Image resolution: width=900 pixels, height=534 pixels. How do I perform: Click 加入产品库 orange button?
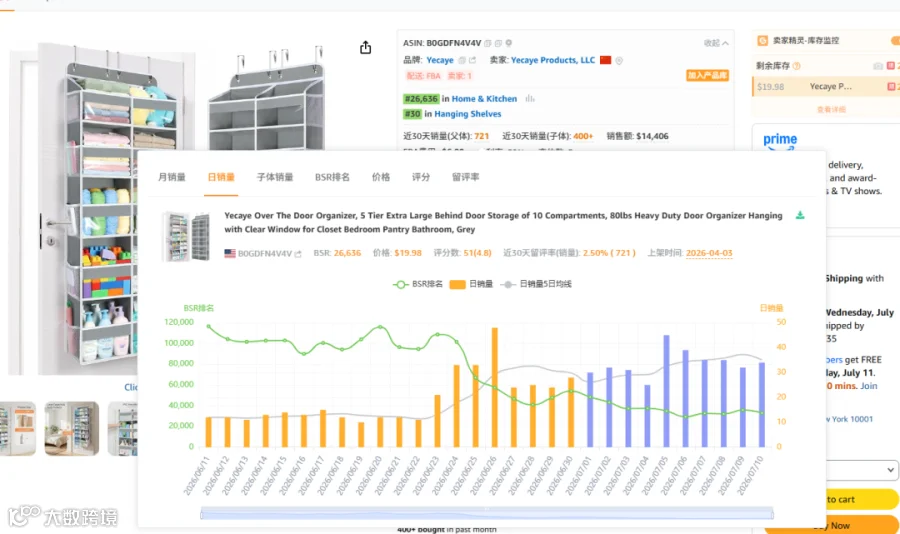coord(707,76)
